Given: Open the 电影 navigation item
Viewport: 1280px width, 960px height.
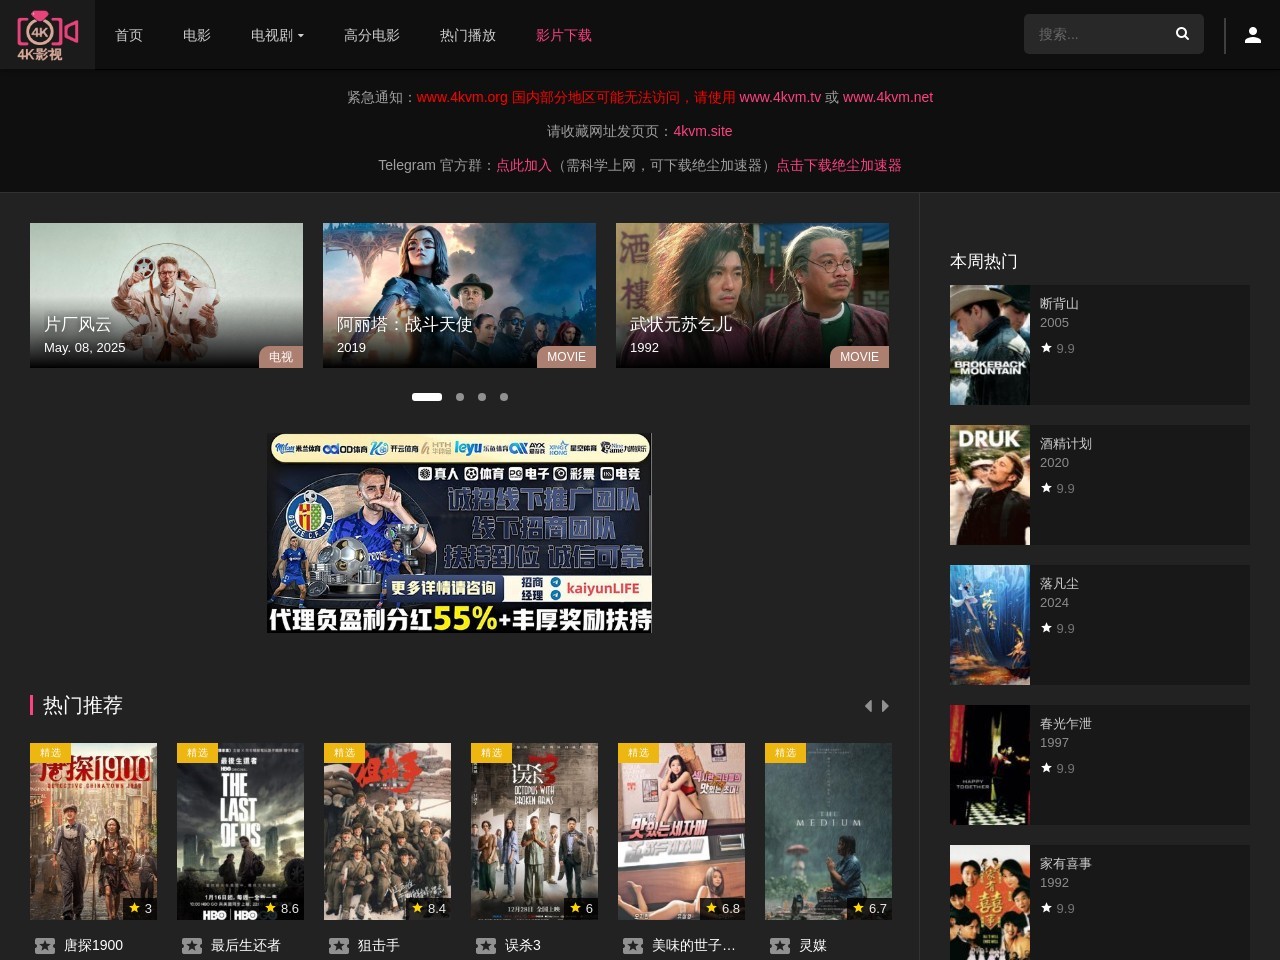Looking at the screenshot, I should (x=197, y=35).
